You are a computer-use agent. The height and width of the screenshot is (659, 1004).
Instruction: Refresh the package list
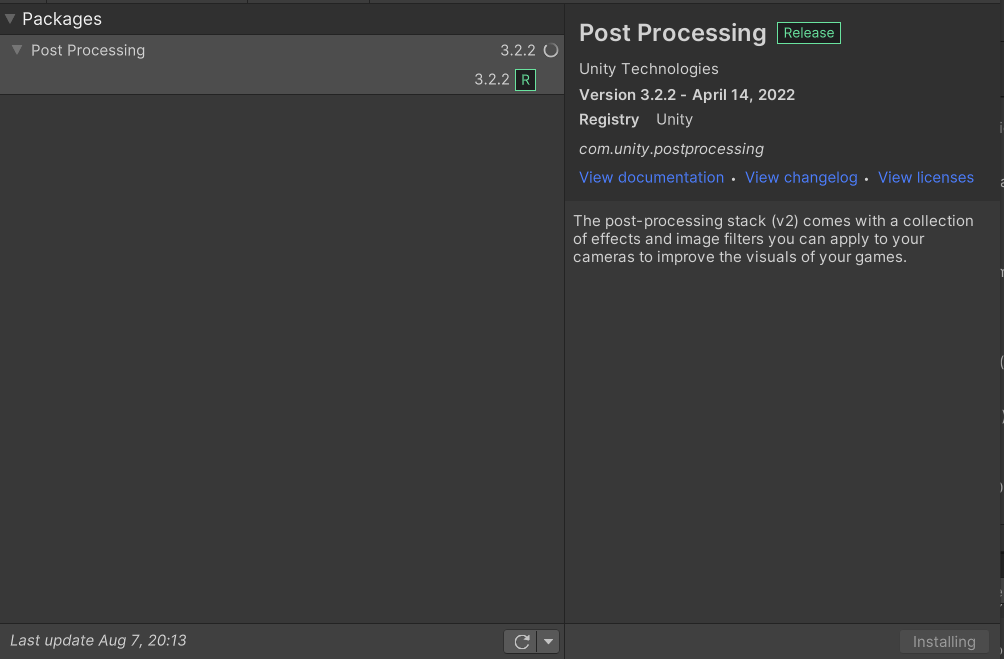click(x=521, y=641)
